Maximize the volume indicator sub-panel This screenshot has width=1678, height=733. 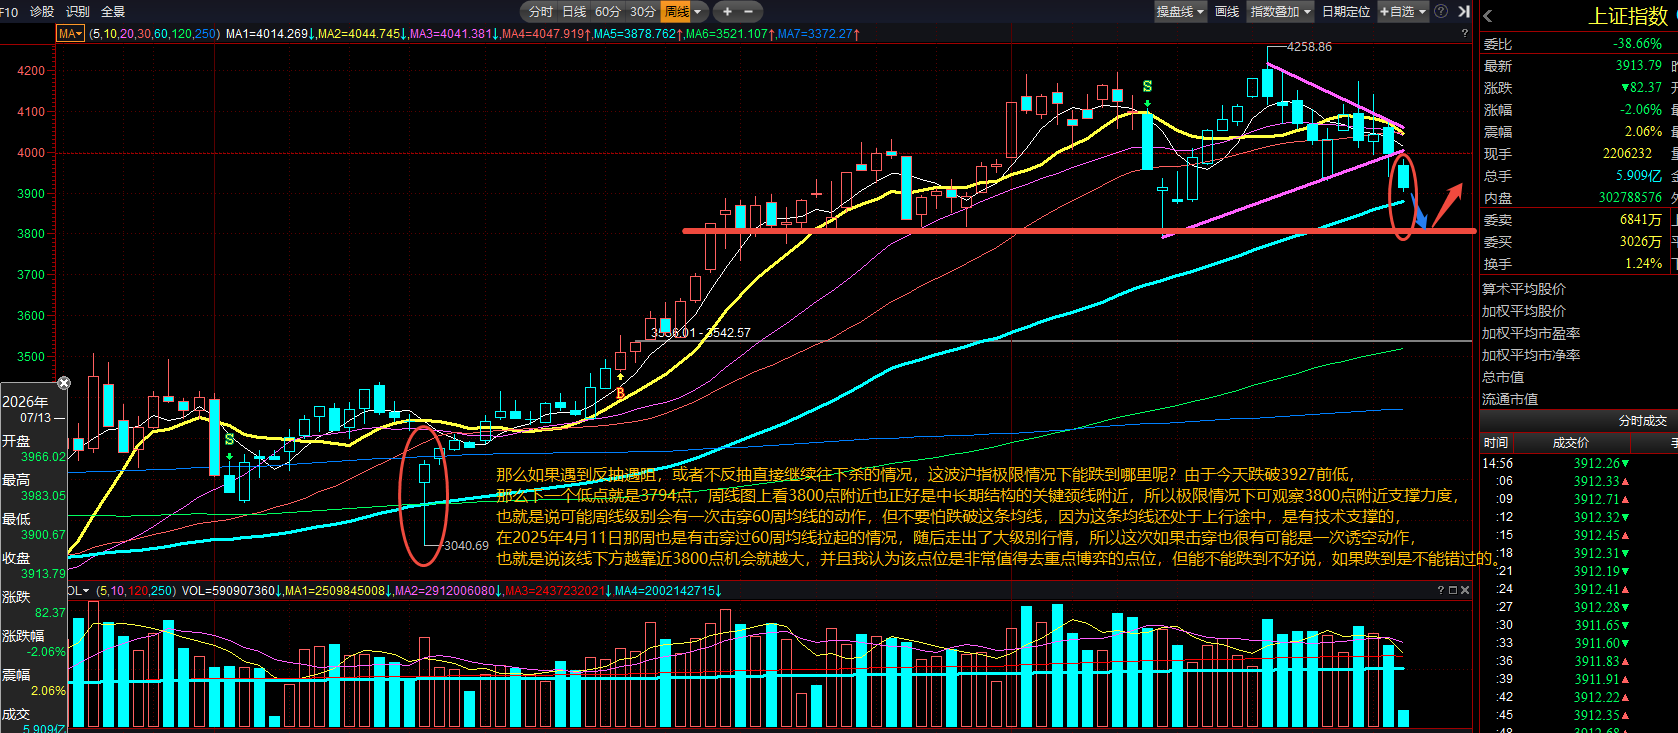point(1453,590)
